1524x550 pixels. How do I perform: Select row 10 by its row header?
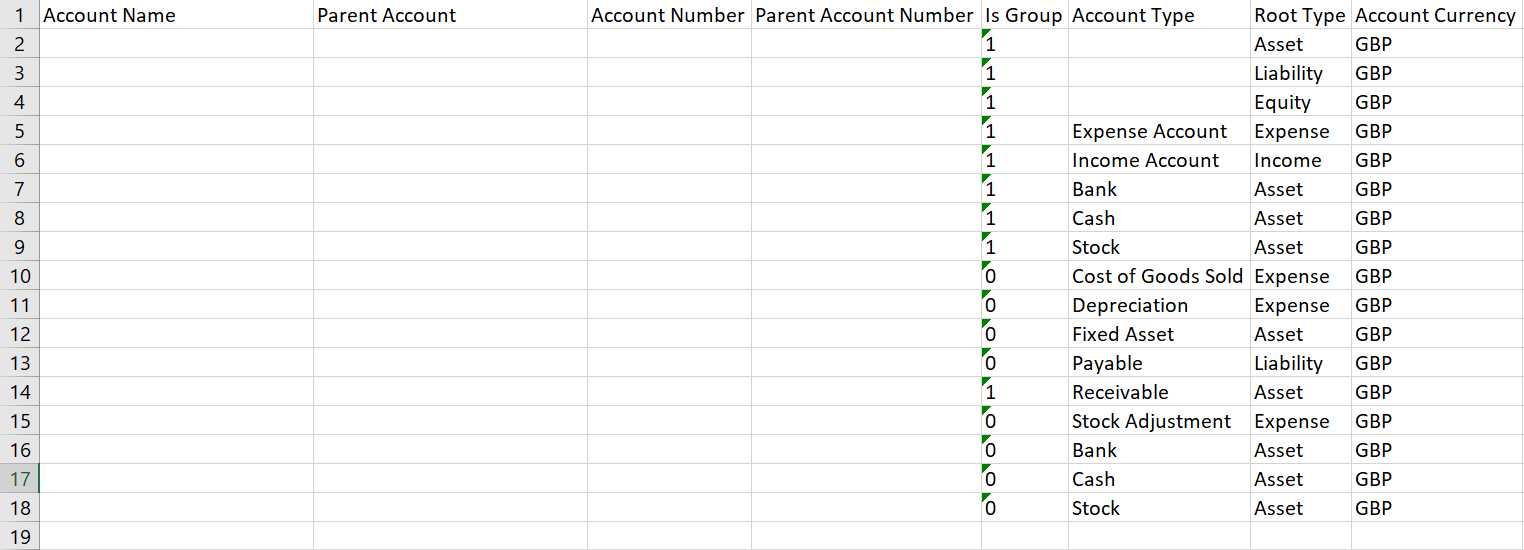click(19, 276)
